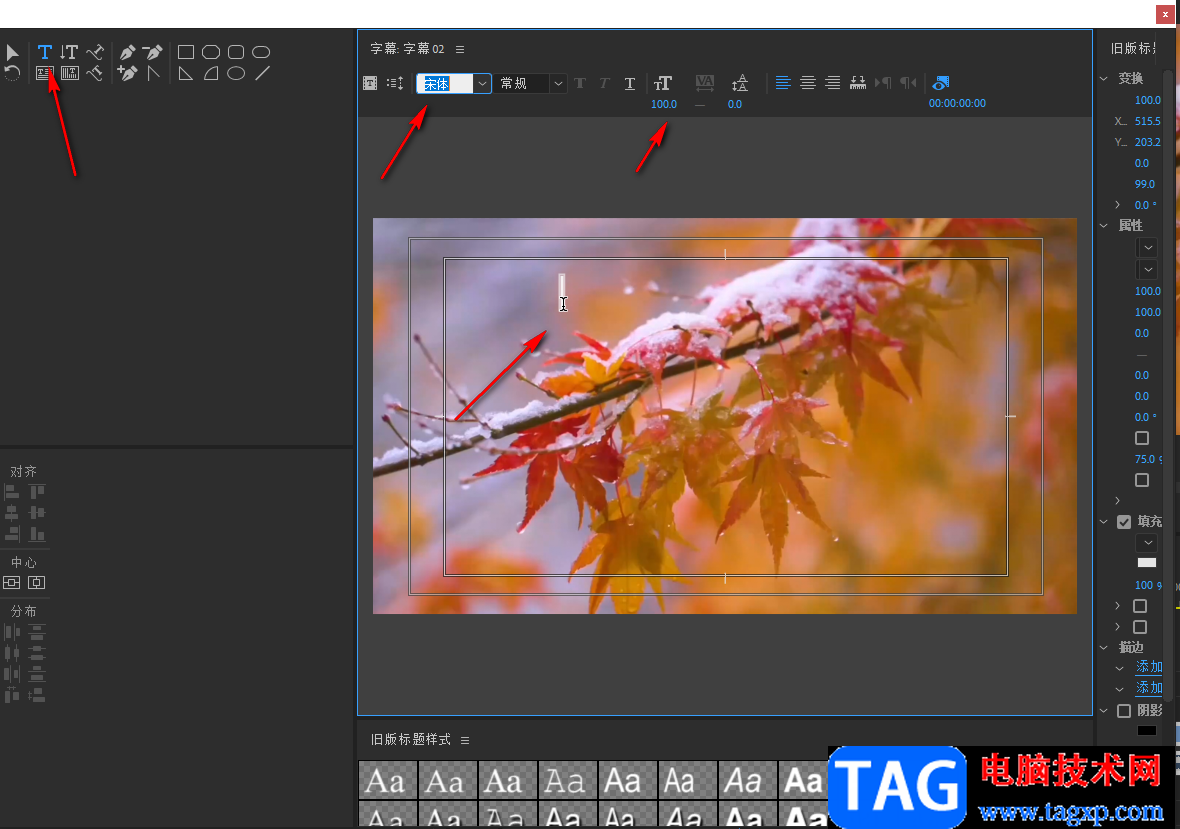Collapse the 填充 (Fill) section arrow
The height and width of the screenshot is (829, 1180).
coord(1104,521)
